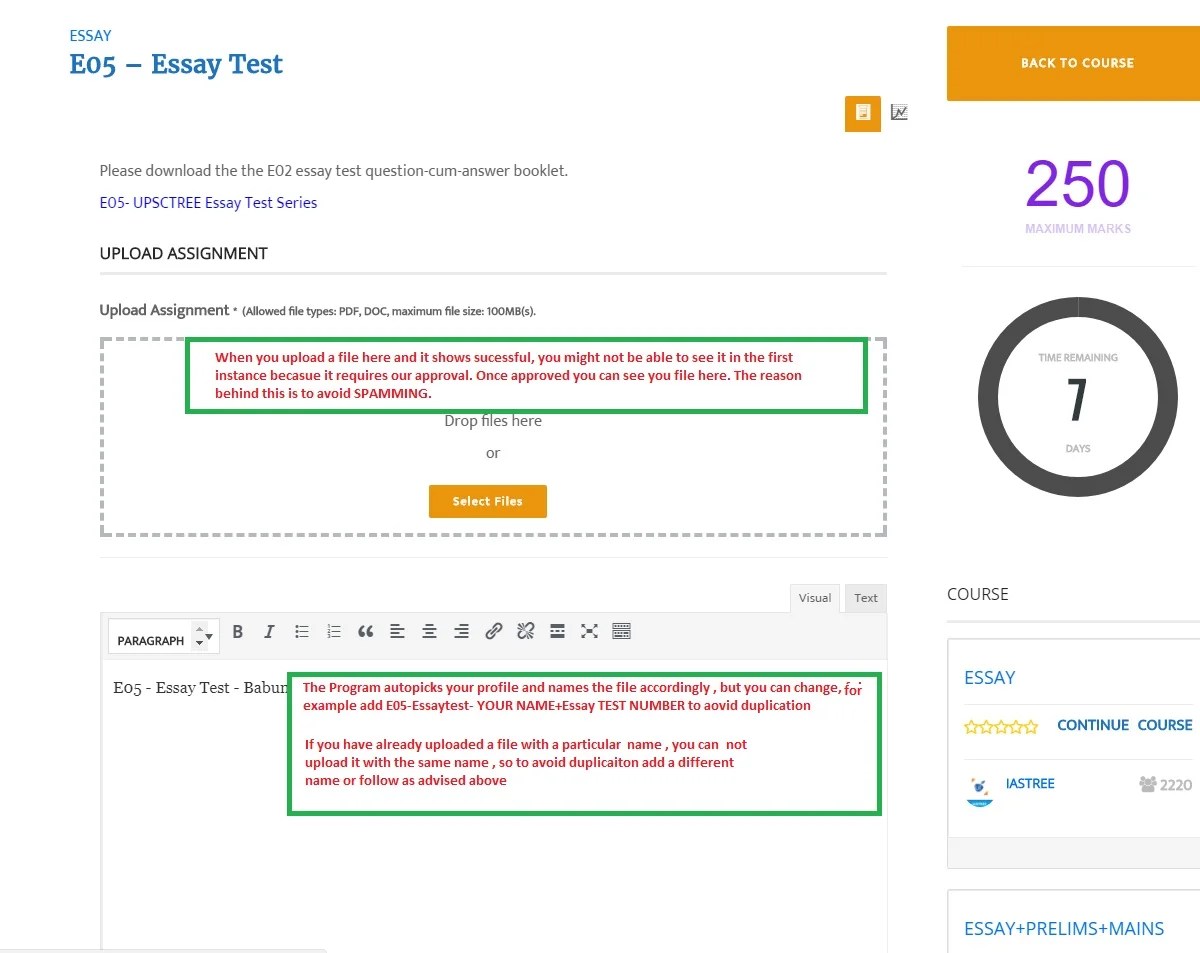The height and width of the screenshot is (953, 1200).
Task: Insert the Read More tag
Action: click(557, 632)
